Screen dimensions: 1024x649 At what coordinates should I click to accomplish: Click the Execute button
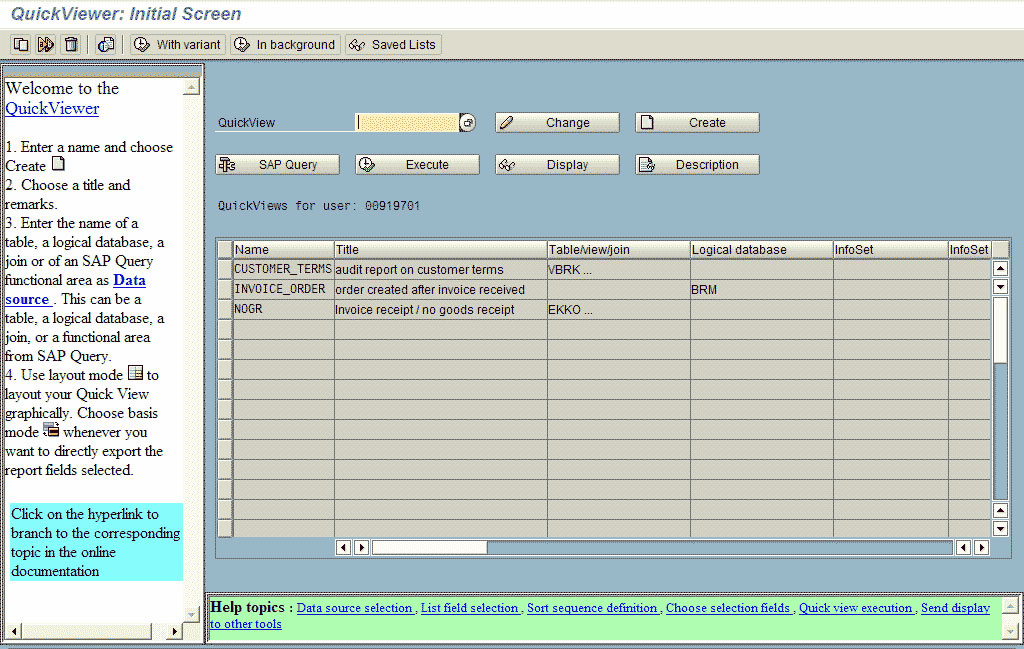point(417,165)
